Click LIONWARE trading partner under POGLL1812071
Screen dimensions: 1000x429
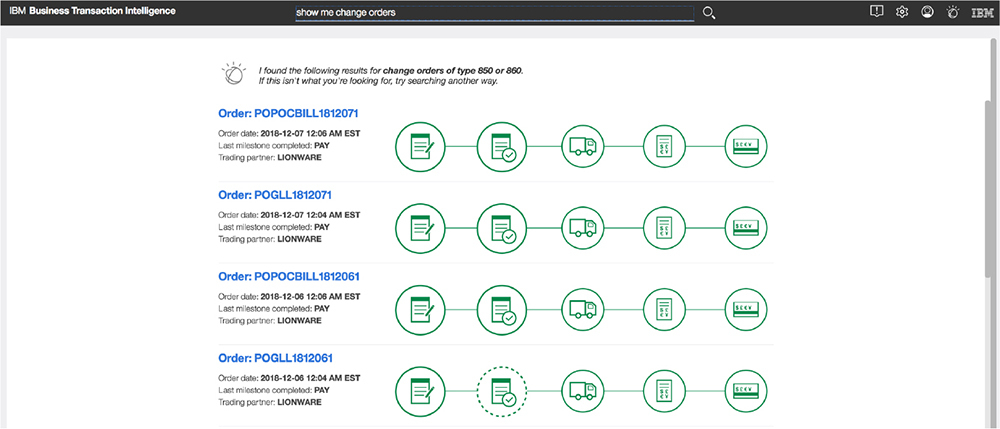pos(300,239)
